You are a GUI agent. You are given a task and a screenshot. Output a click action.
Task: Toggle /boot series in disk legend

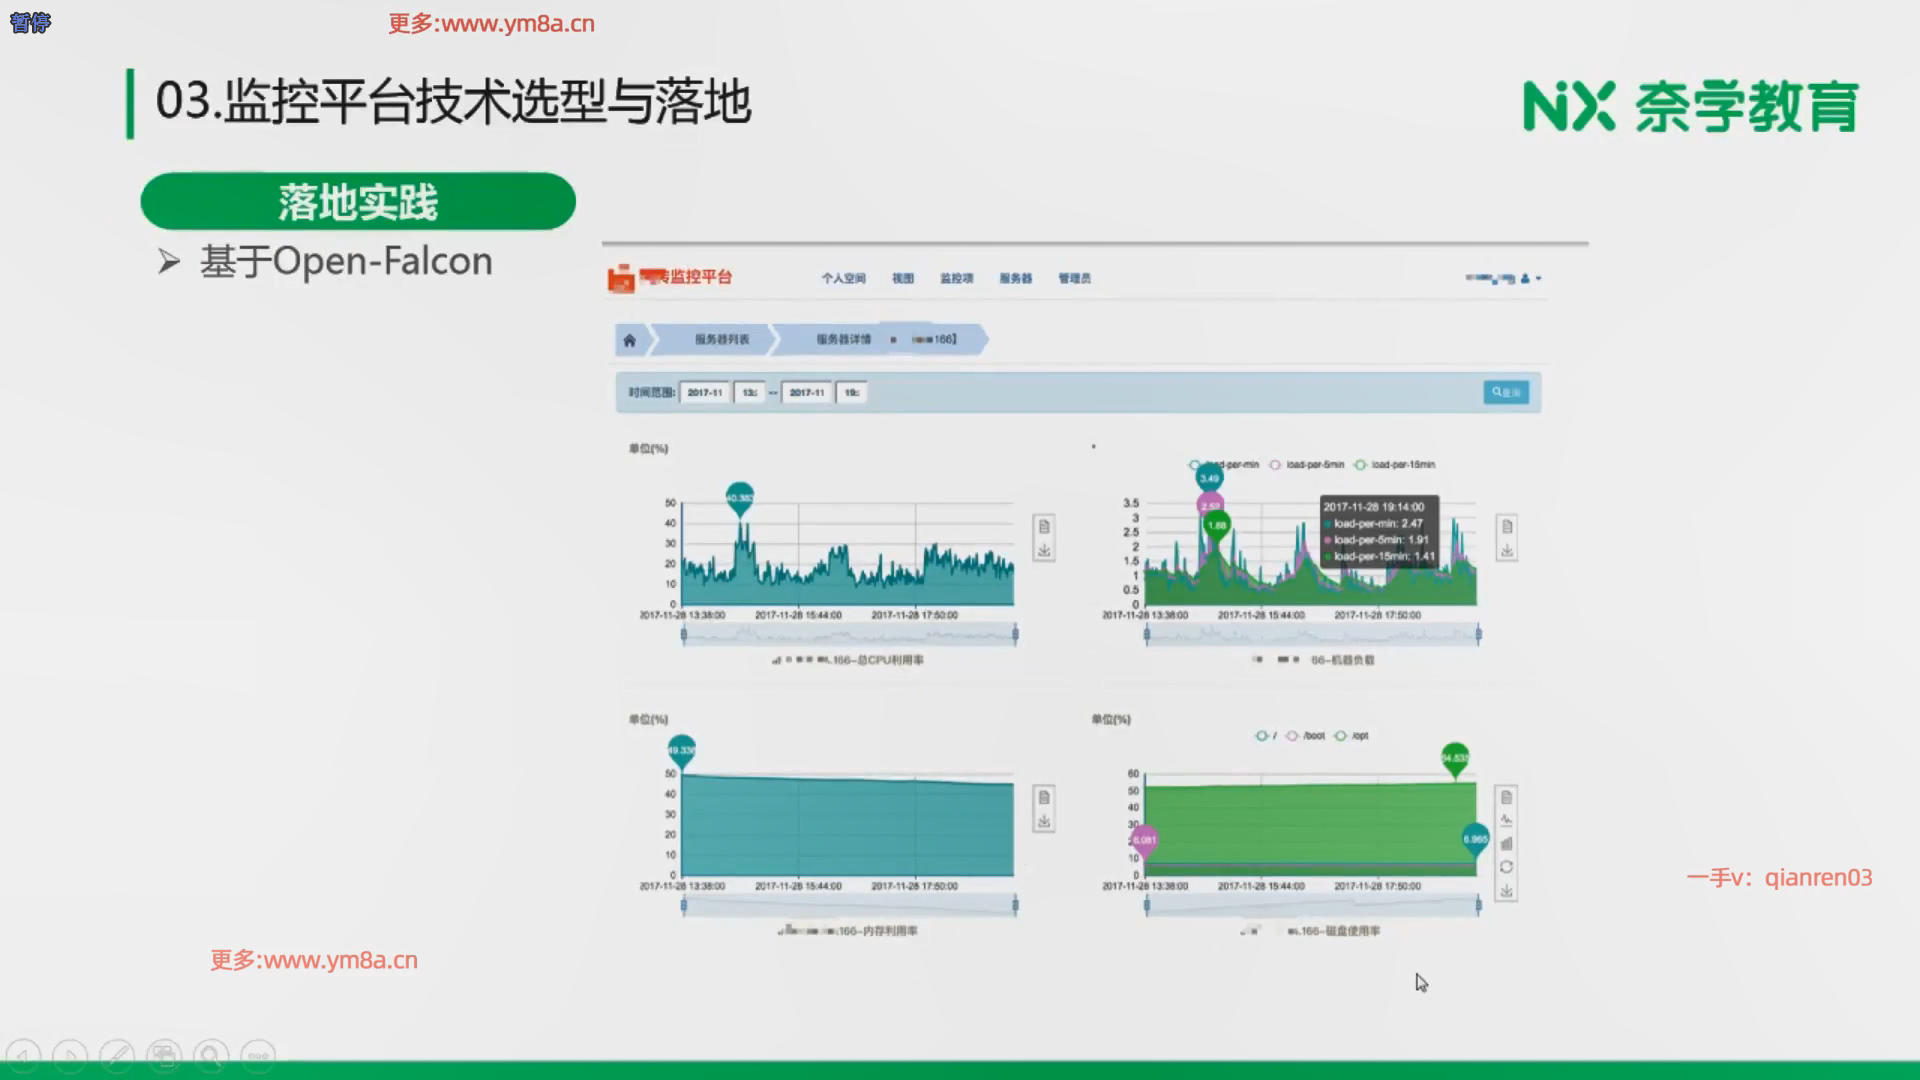coord(1305,736)
